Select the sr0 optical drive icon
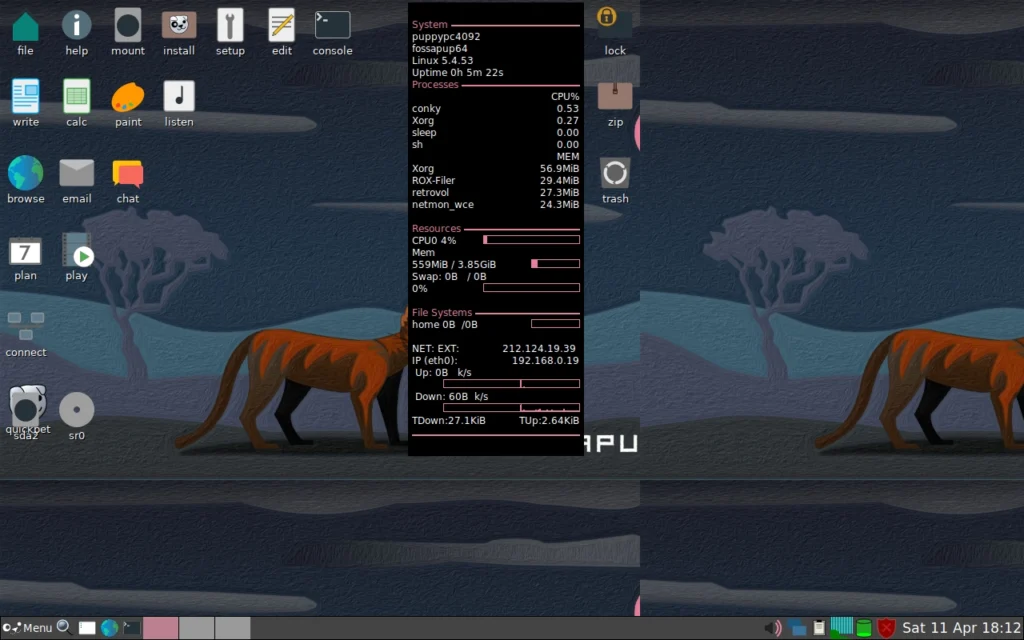The width and height of the screenshot is (1024, 640). [x=76, y=417]
